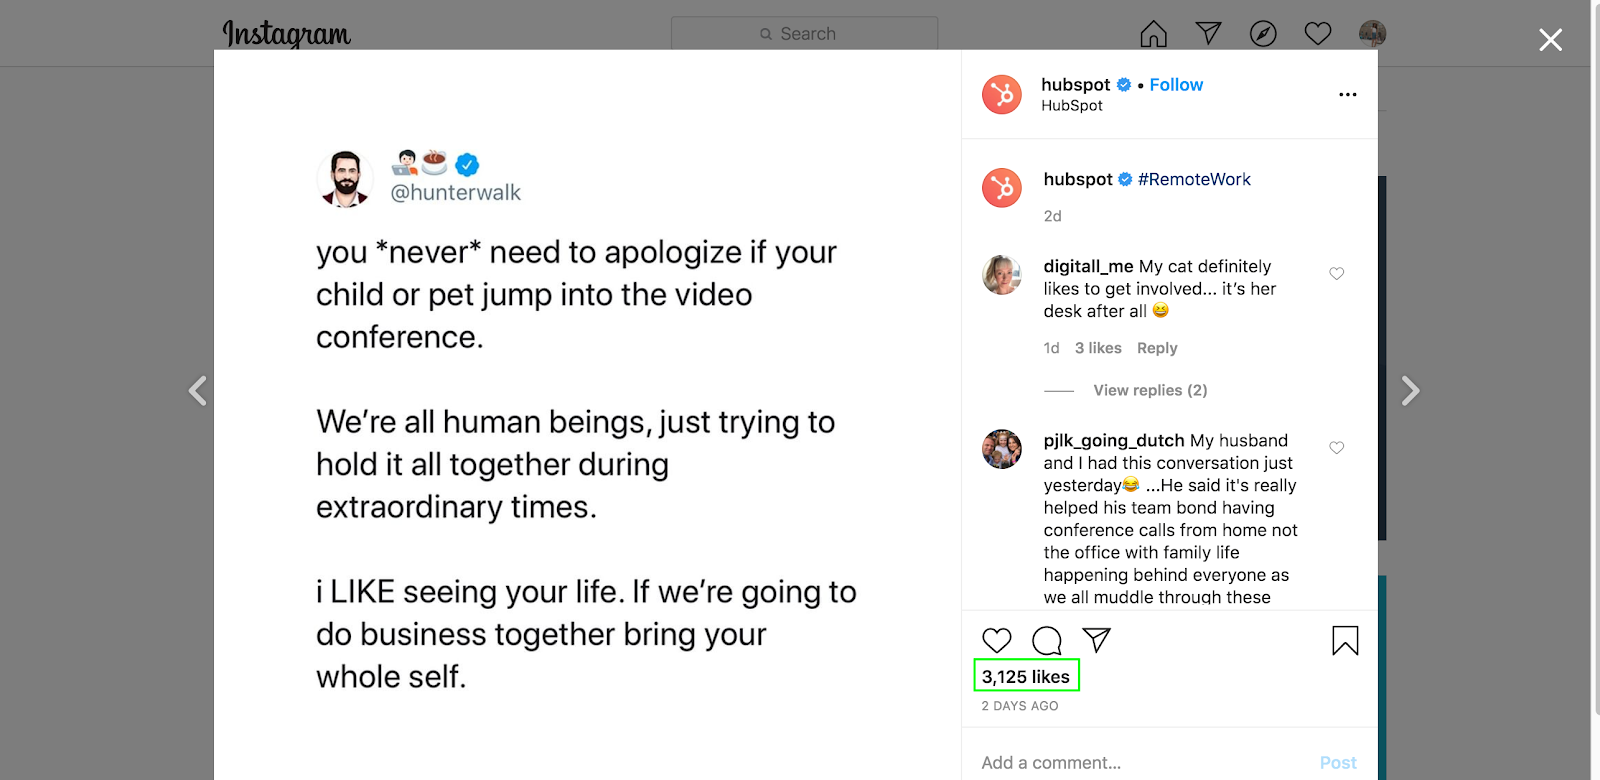1600x780 pixels.
Task: Click the Add a comment field
Action: coord(1050,762)
